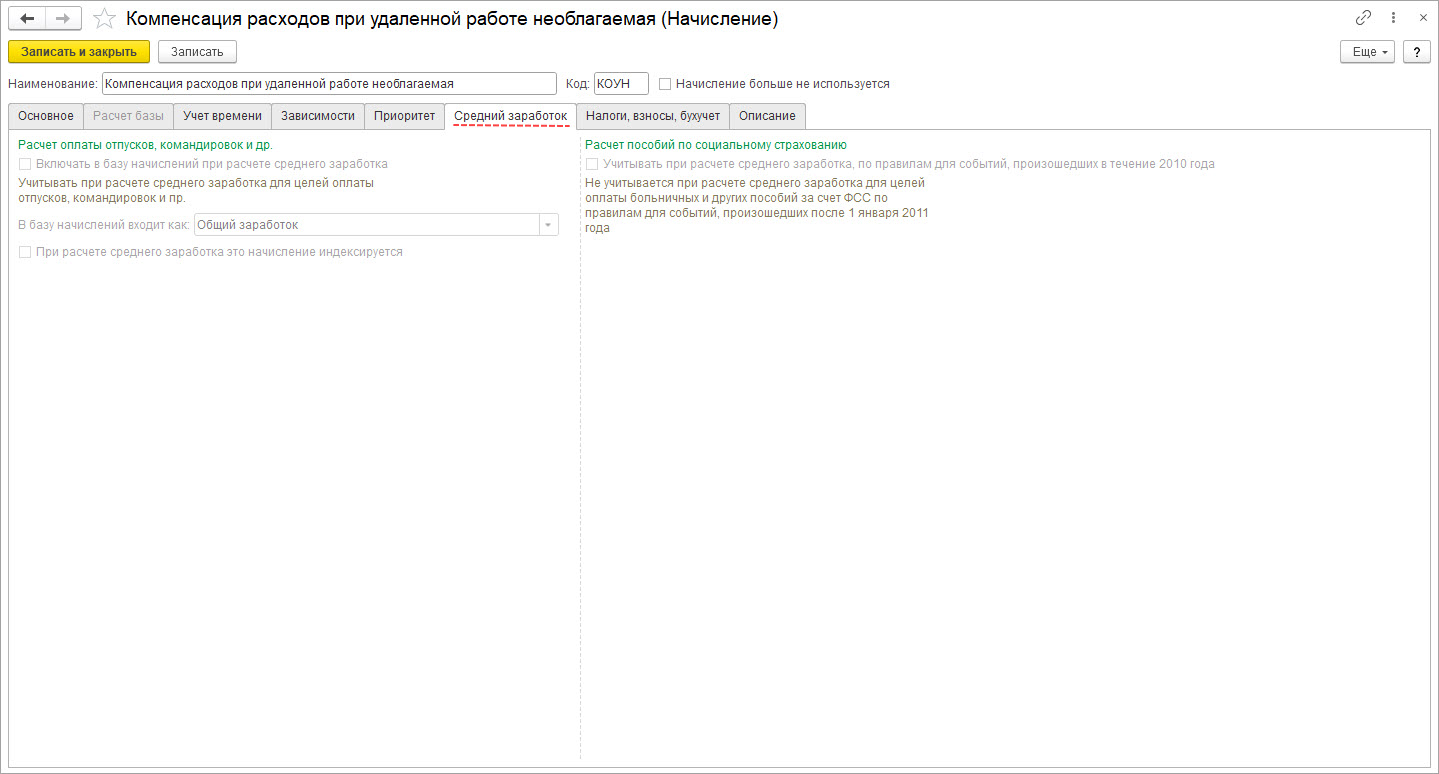The height and width of the screenshot is (774, 1439).
Task: Copy link with the chain icon
Action: (x=1363, y=18)
